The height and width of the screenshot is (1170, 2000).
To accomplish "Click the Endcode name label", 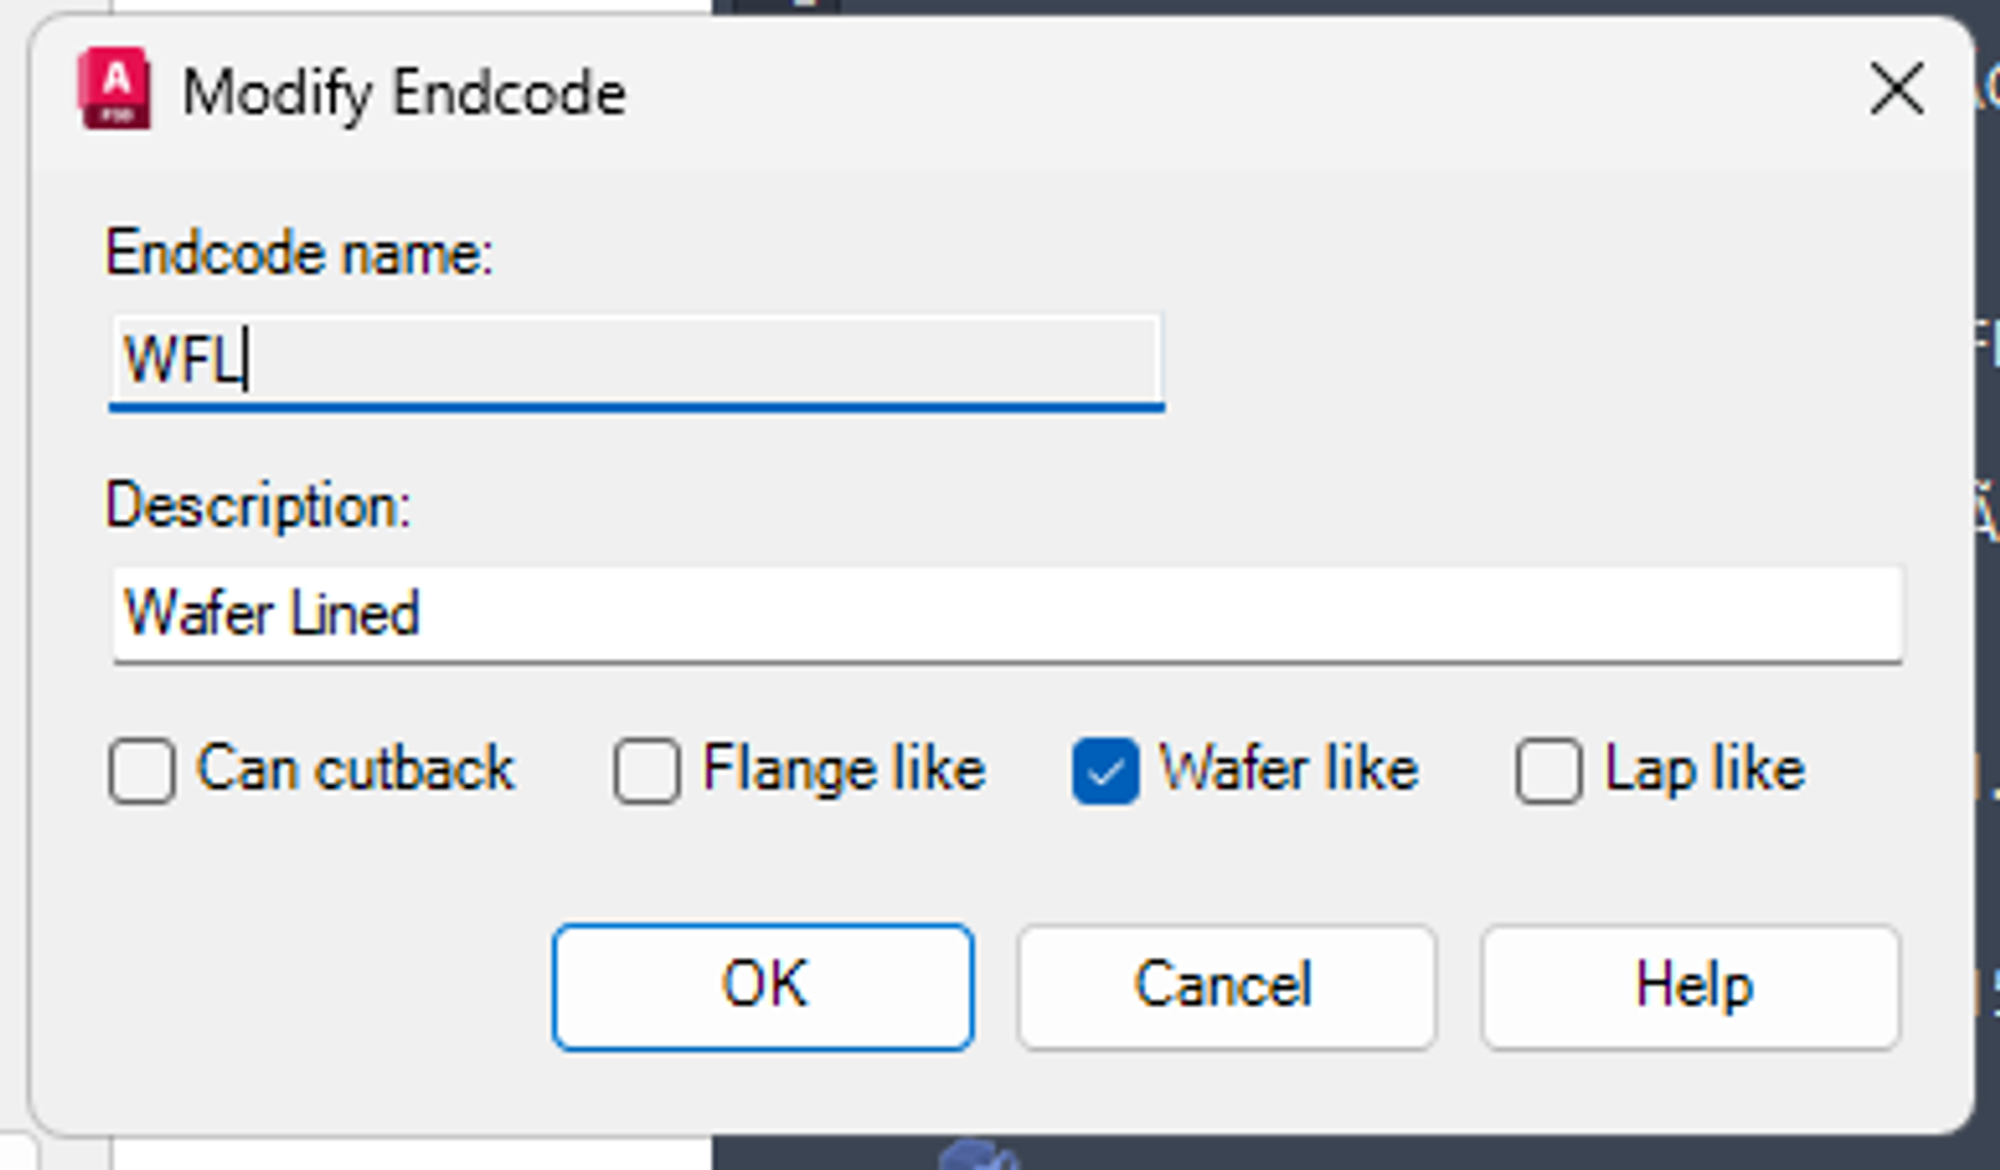I will pyautogui.click(x=299, y=255).
